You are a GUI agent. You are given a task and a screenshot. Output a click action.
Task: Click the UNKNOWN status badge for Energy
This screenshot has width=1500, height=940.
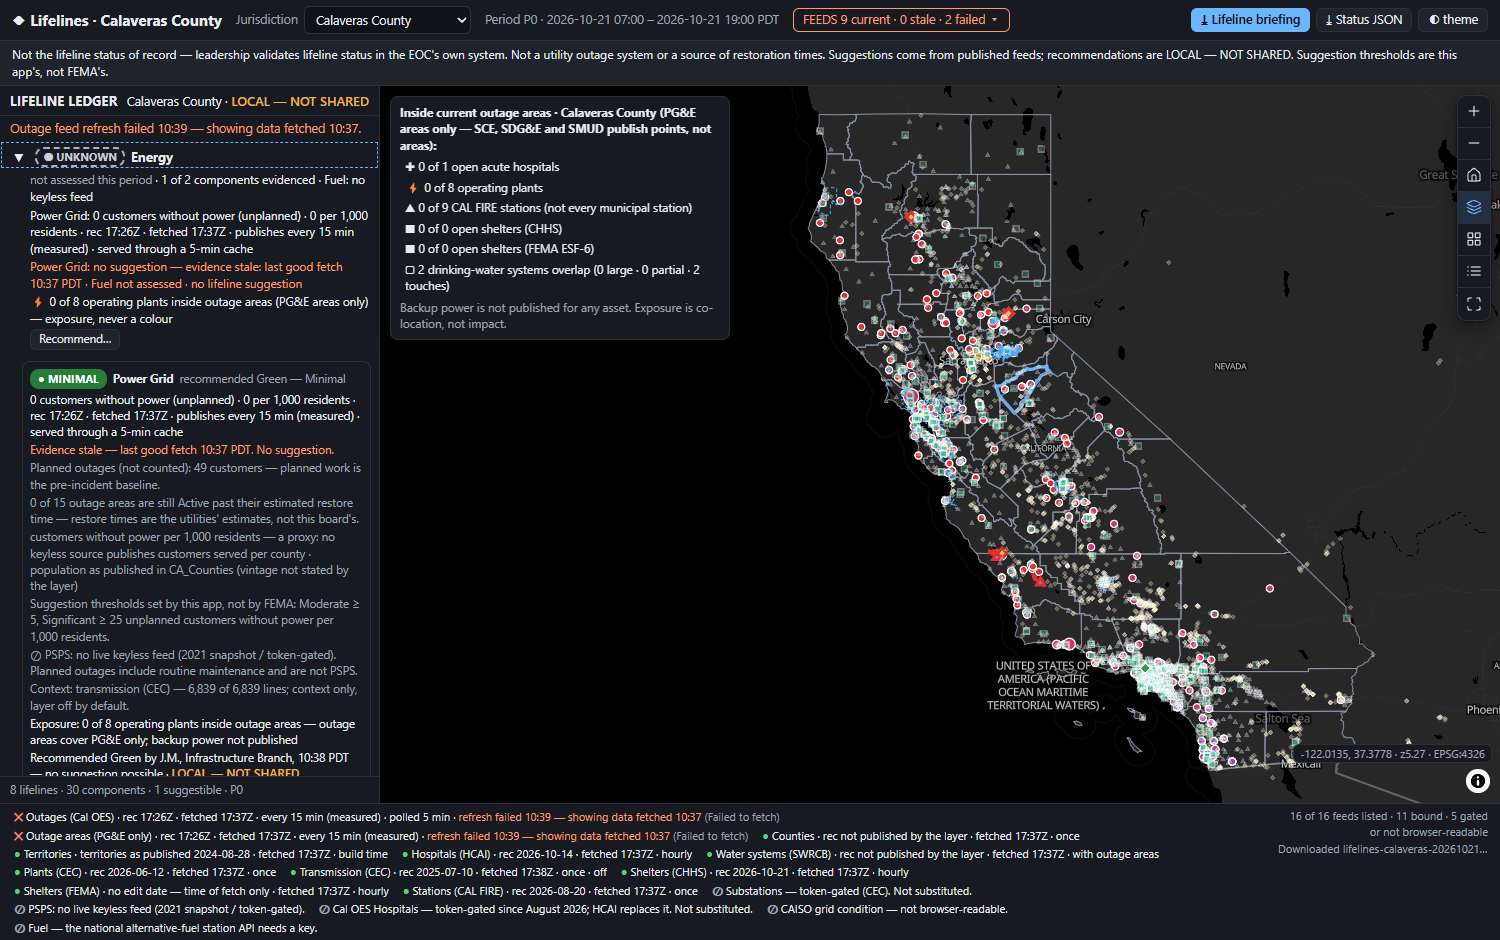click(80, 157)
